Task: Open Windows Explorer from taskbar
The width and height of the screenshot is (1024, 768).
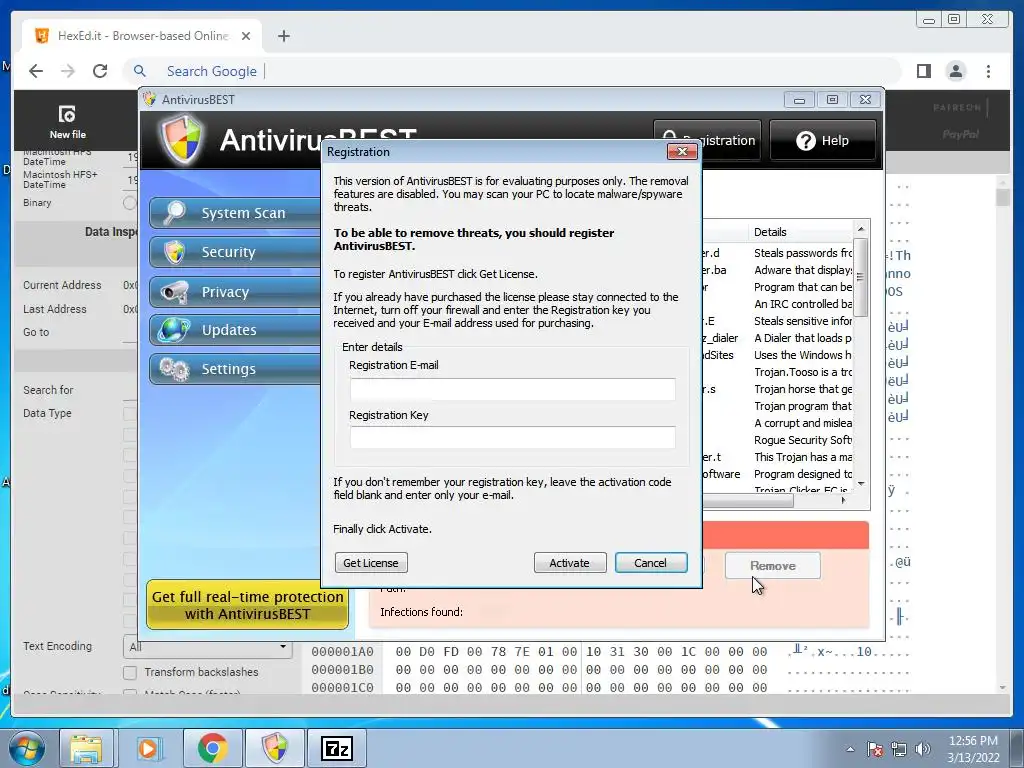Action: point(86,748)
